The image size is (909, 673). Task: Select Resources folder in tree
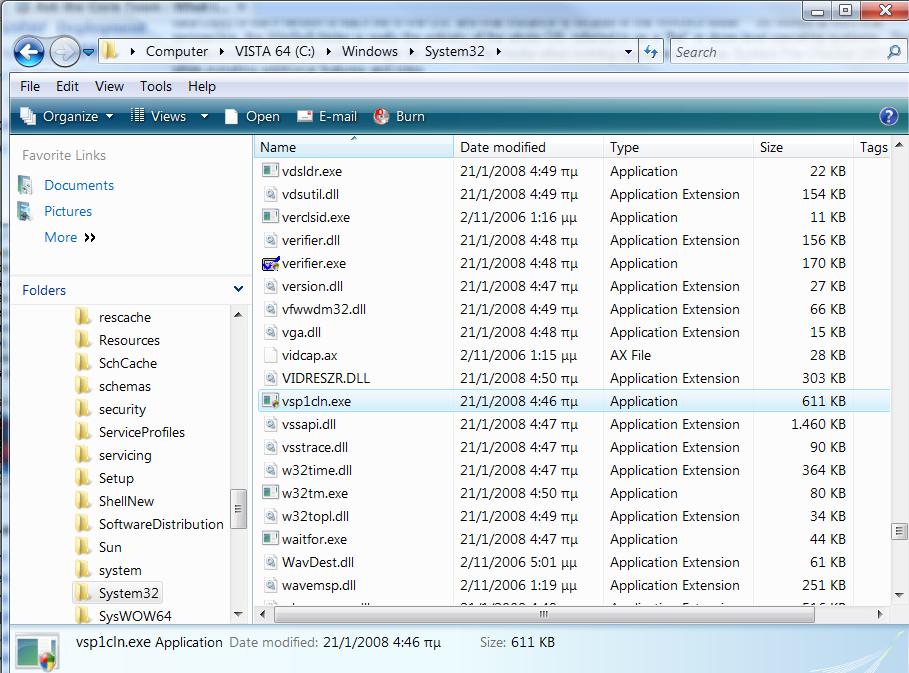[x=129, y=340]
